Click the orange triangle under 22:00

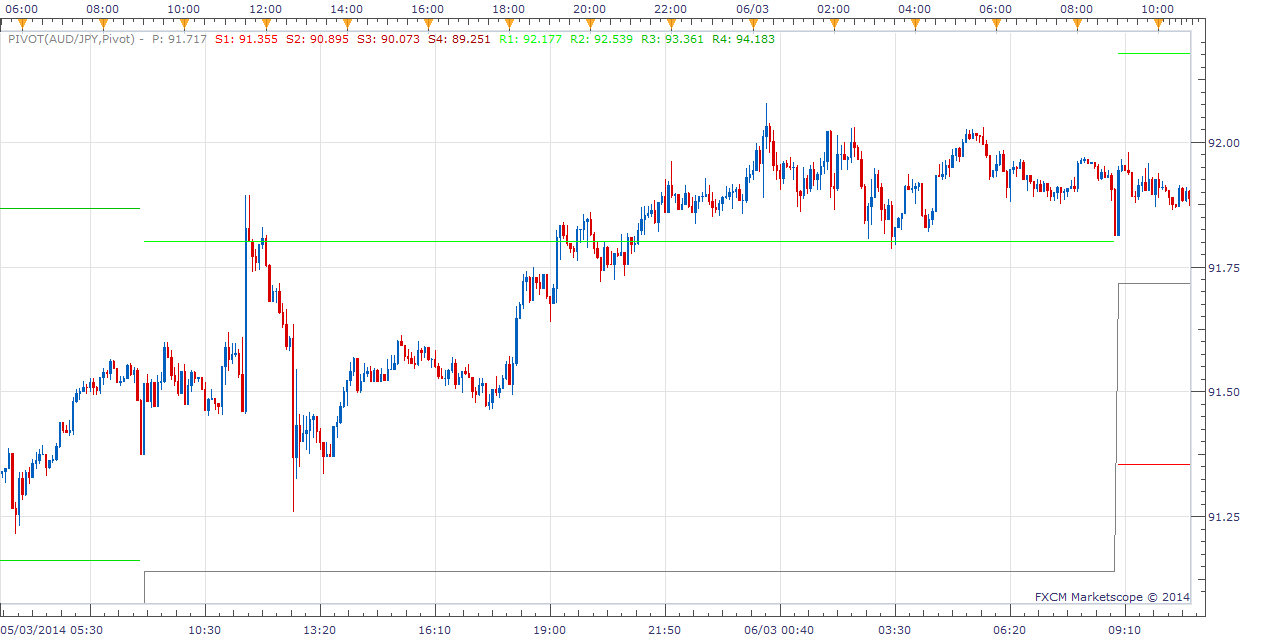671,24
